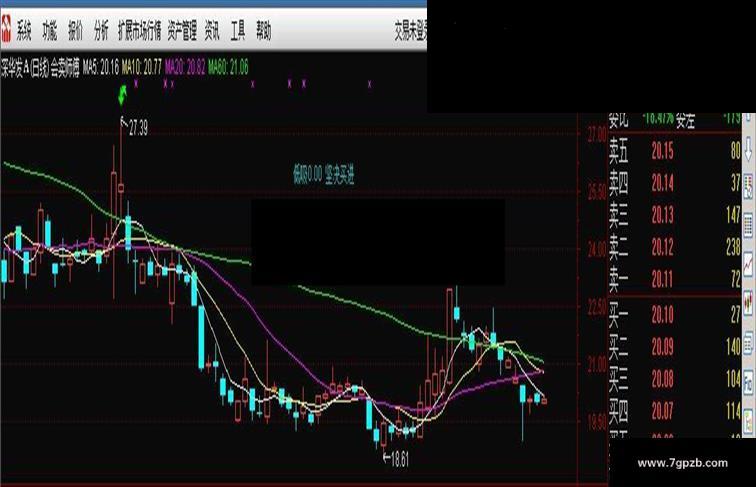Click the line chart icon in right sidebar
The image size is (756, 487).
[748, 264]
